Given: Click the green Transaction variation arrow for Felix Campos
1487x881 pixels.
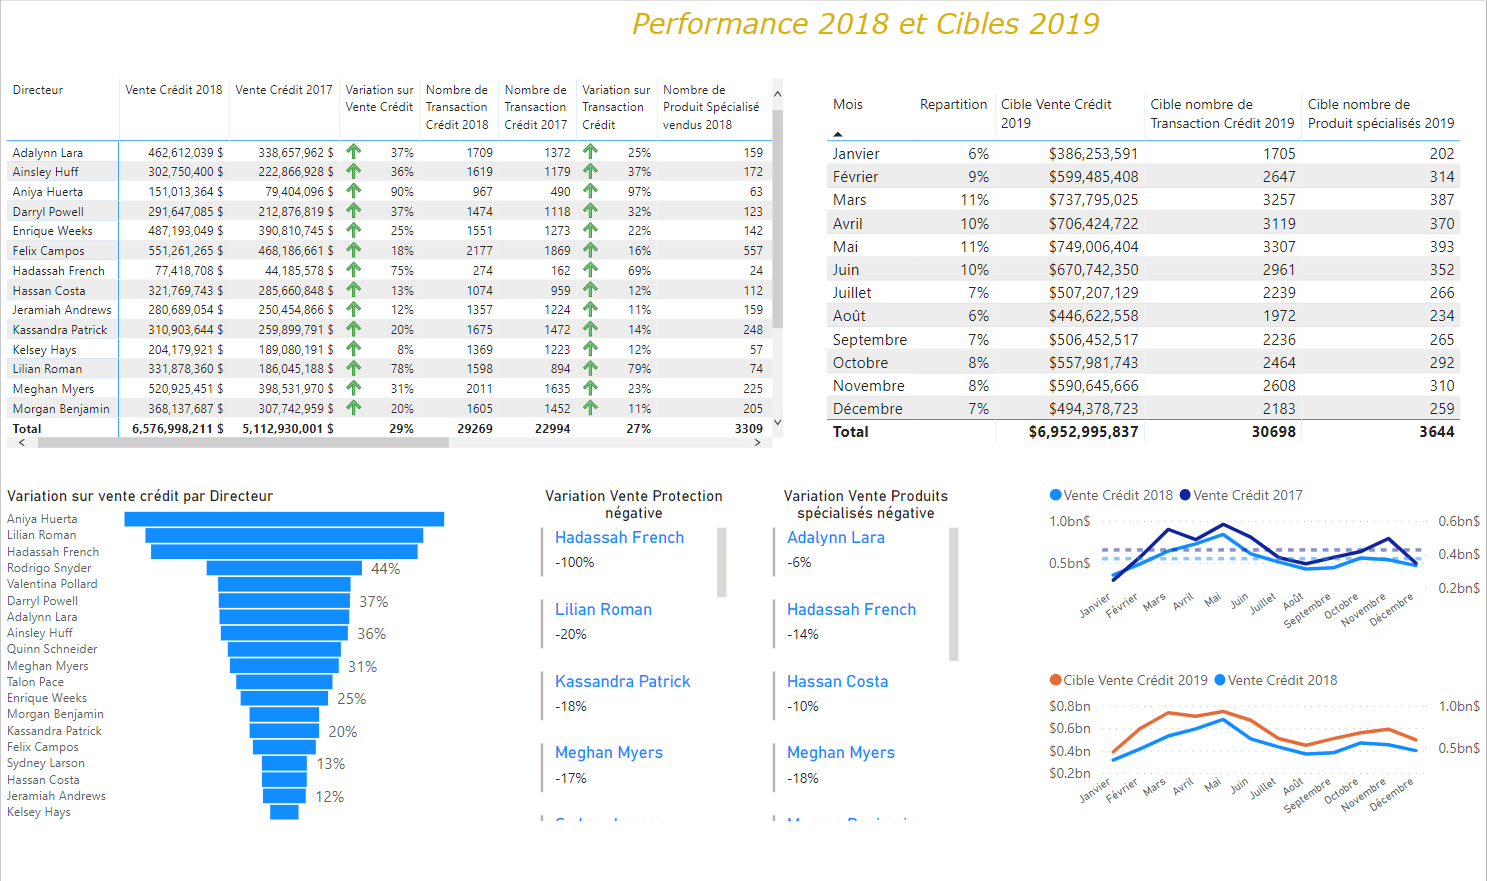Looking at the screenshot, I should point(590,250).
